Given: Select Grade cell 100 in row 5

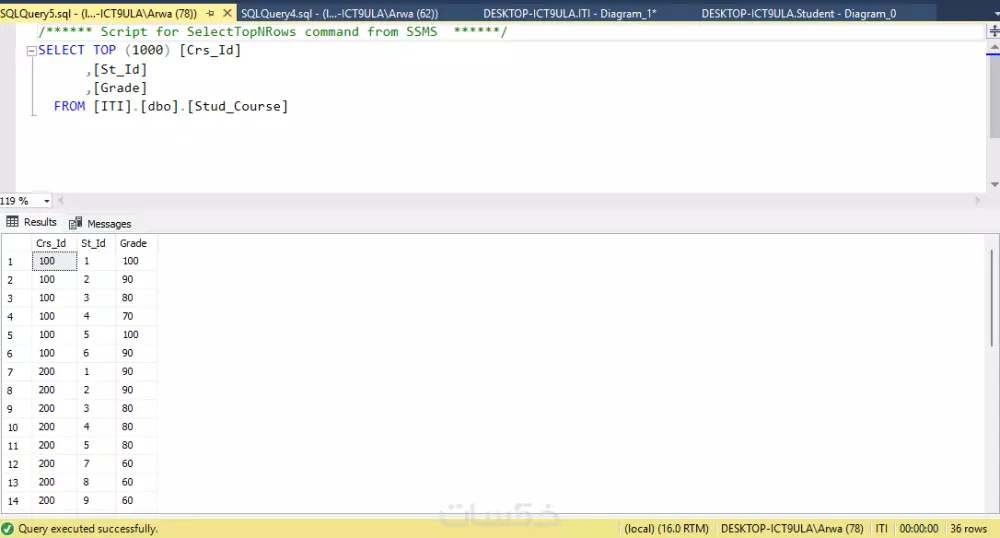Looking at the screenshot, I should coord(136,335).
